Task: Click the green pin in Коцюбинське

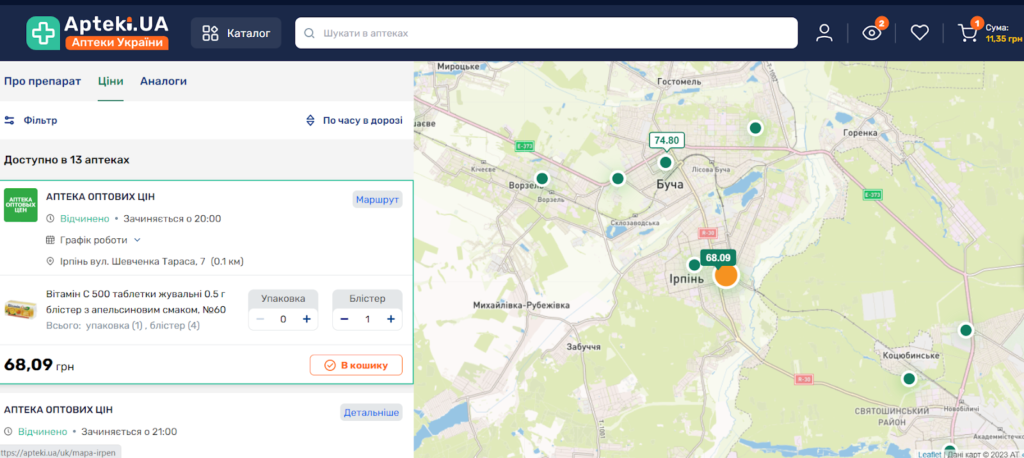Action: click(x=908, y=378)
